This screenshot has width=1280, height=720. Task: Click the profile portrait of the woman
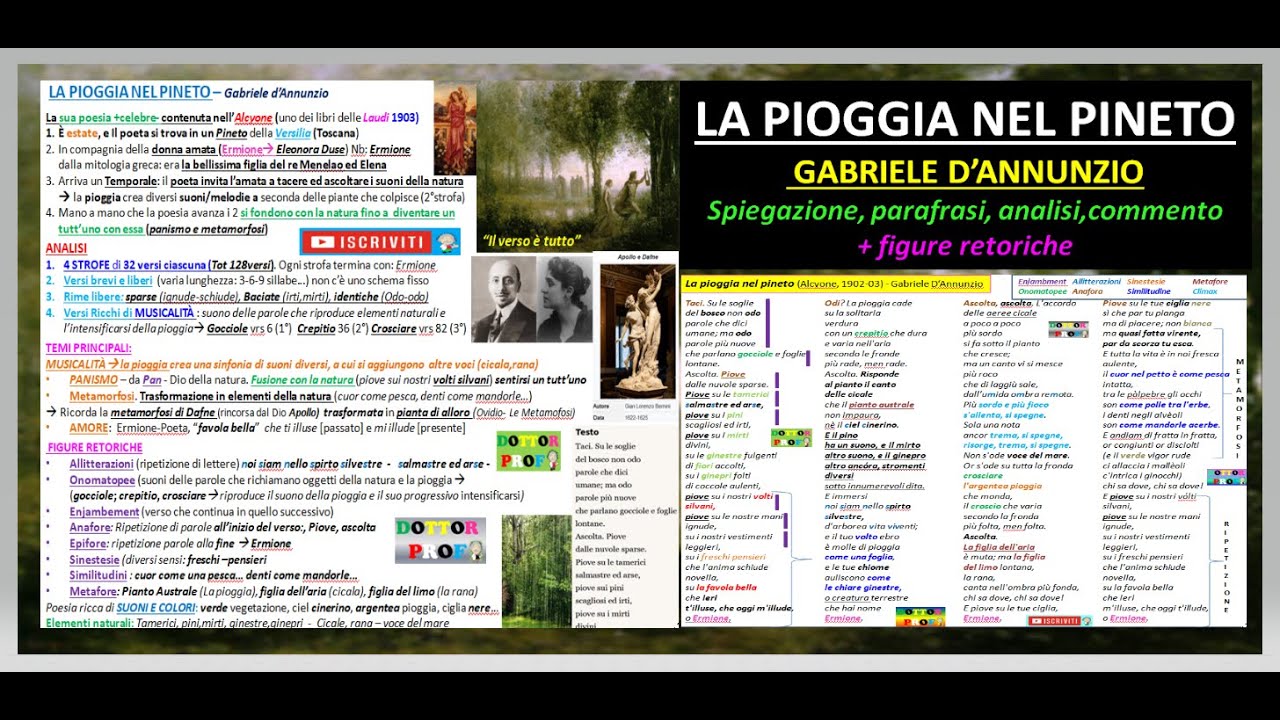tap(565, 300)
